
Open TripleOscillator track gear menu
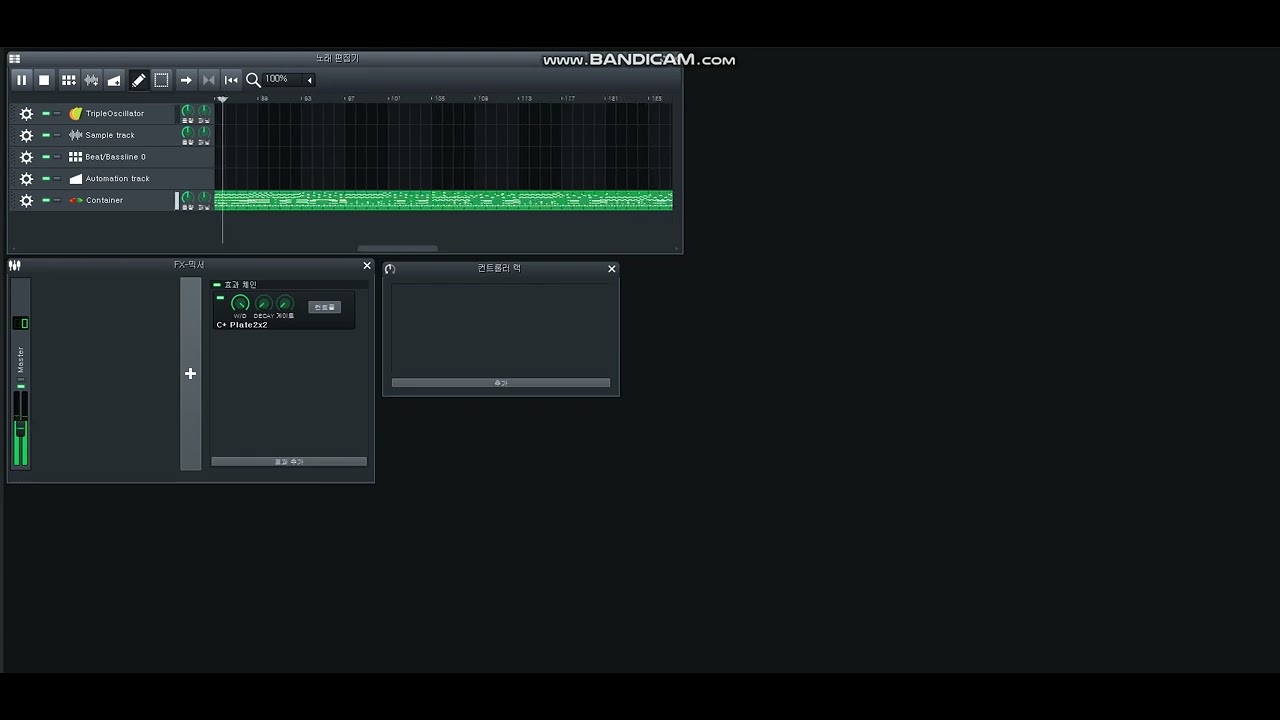coord(26,114)
